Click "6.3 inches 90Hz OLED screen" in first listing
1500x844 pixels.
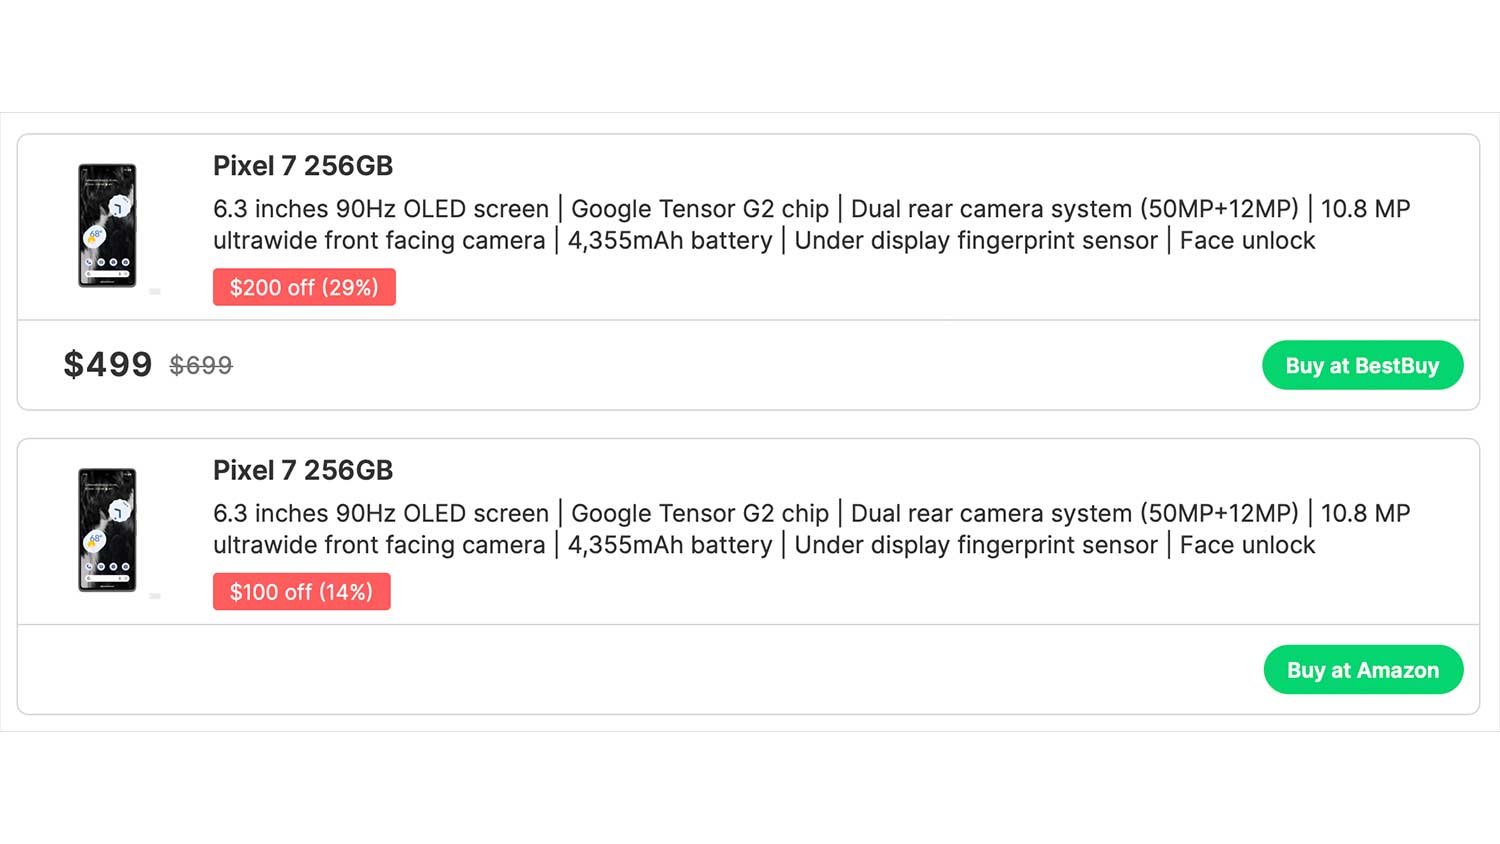(x=381, y=209)
